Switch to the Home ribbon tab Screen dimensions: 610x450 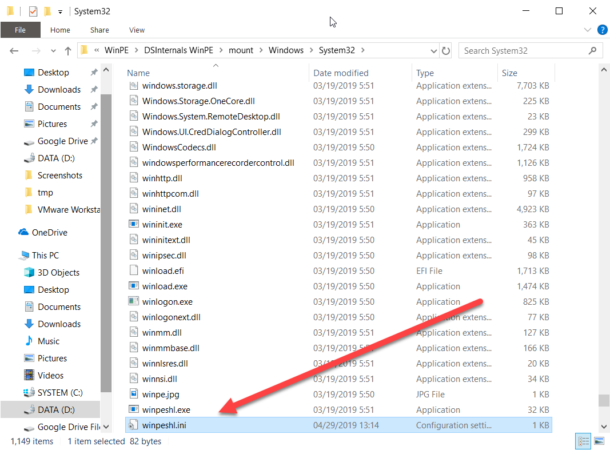60,30
